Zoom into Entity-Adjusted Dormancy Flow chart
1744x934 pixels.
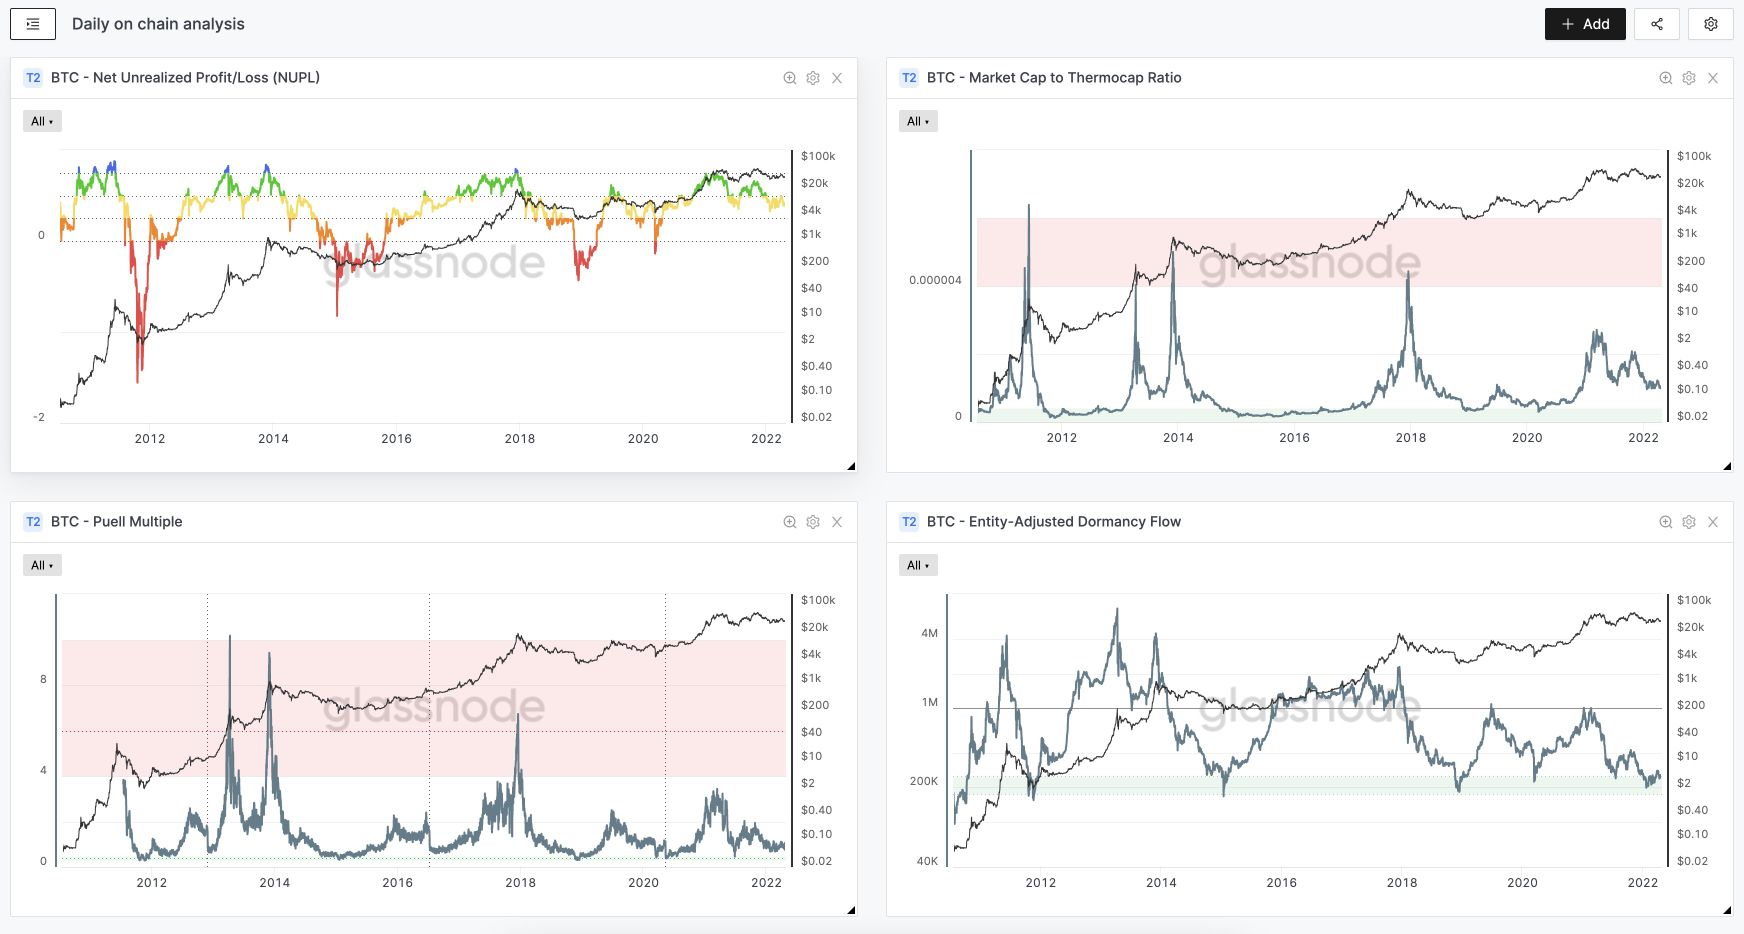(1666, 522)
